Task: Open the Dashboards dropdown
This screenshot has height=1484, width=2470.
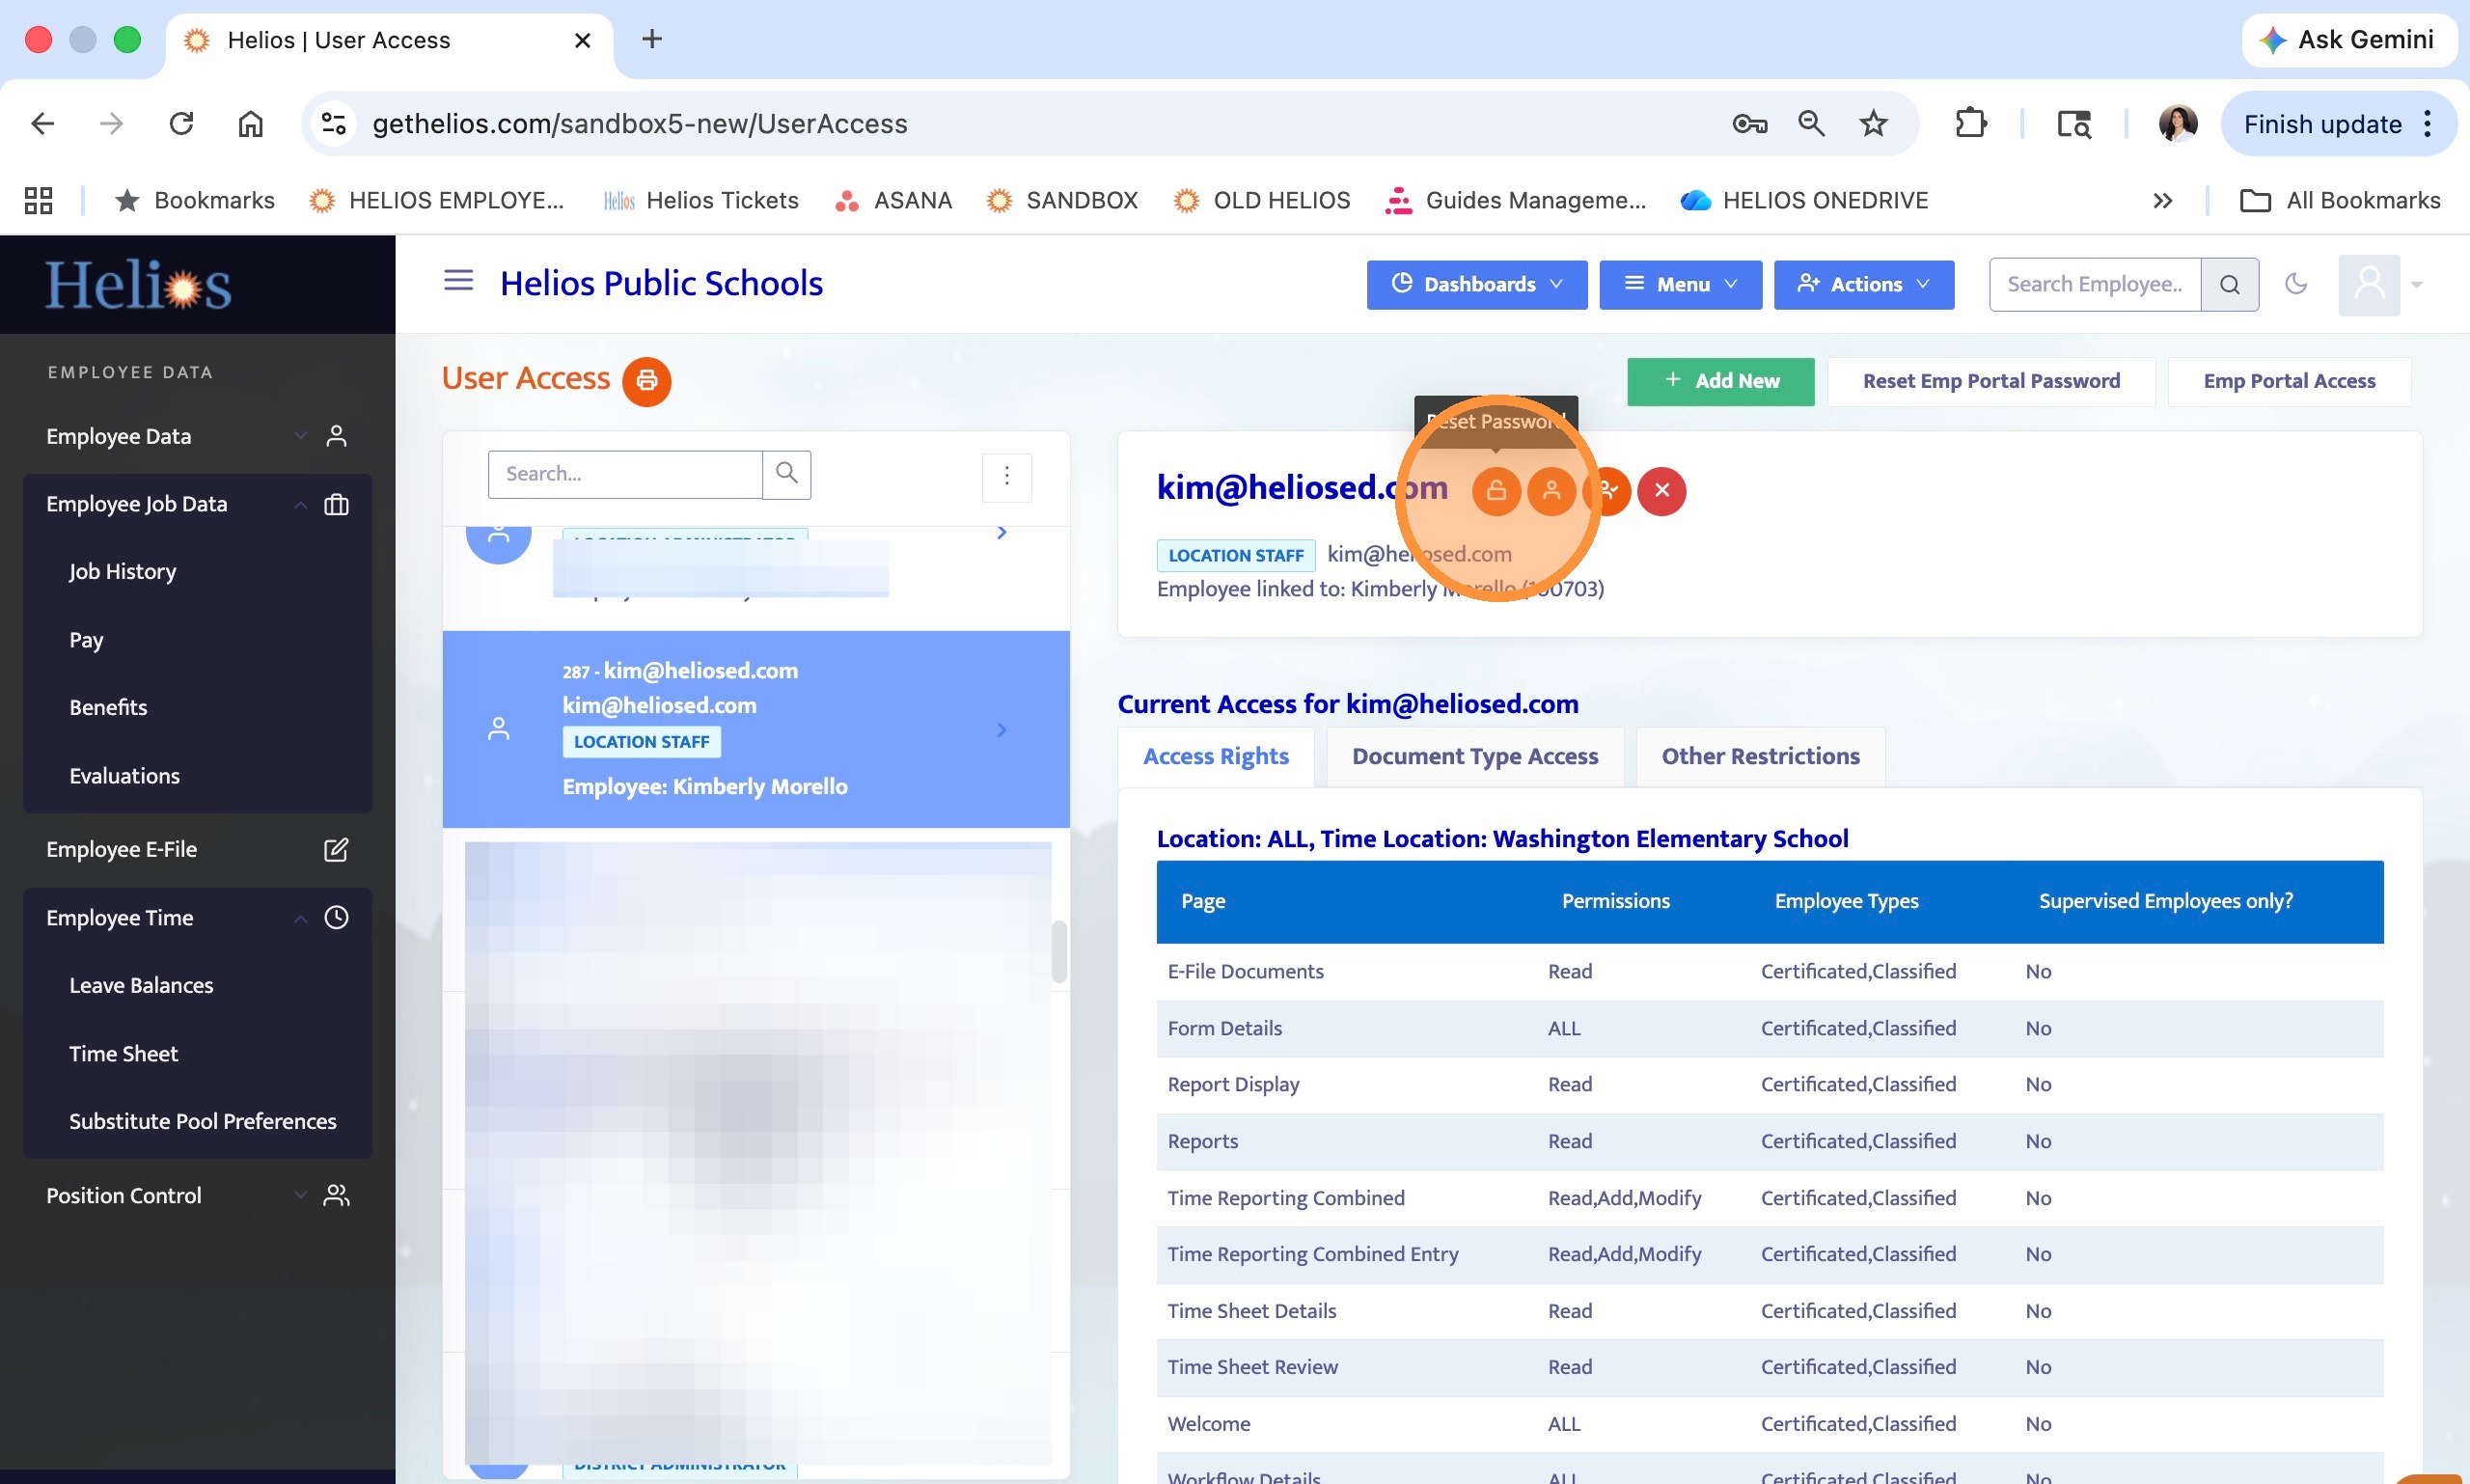Action: (x=1477, y=285)
